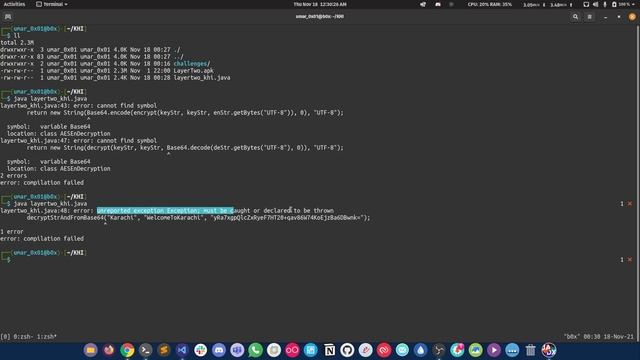
Task: Click the tmux clock showing 18-Nov-21
Action: pos(608,337)
